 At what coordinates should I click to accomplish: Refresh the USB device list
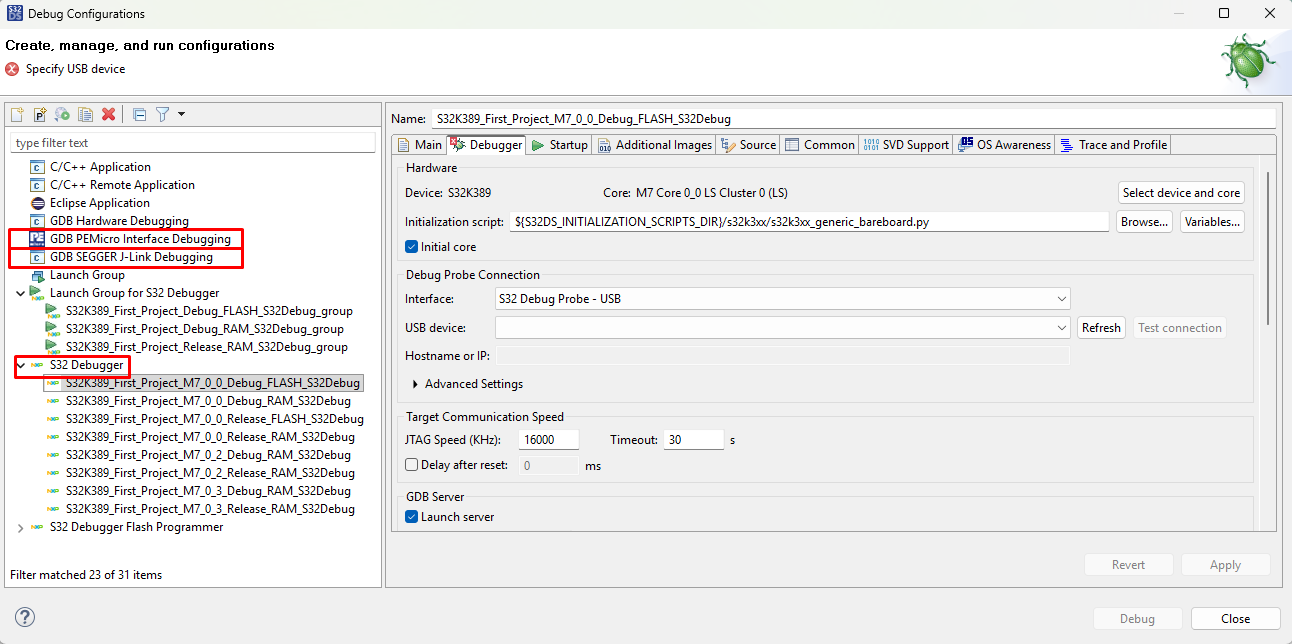1101,327
